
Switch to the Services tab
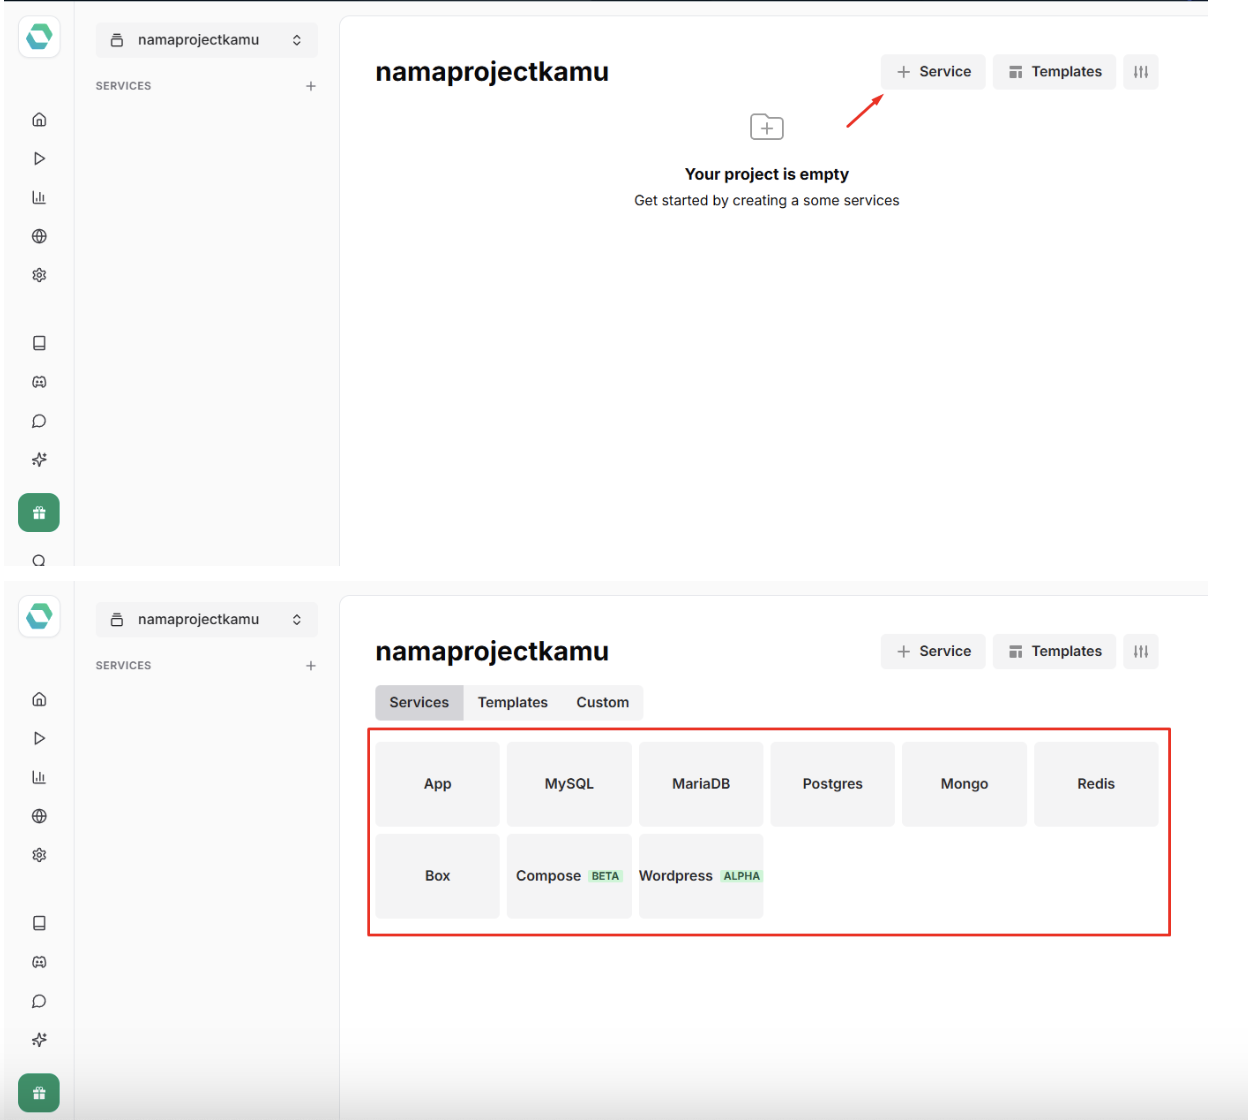(419, 703)
